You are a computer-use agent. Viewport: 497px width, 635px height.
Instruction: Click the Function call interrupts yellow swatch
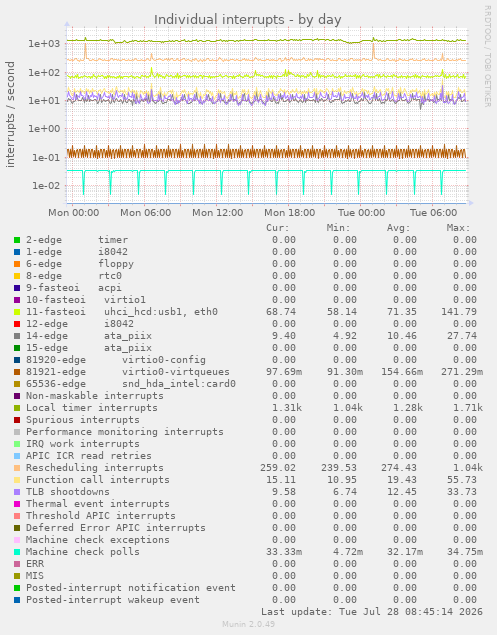tap(17, 480)
